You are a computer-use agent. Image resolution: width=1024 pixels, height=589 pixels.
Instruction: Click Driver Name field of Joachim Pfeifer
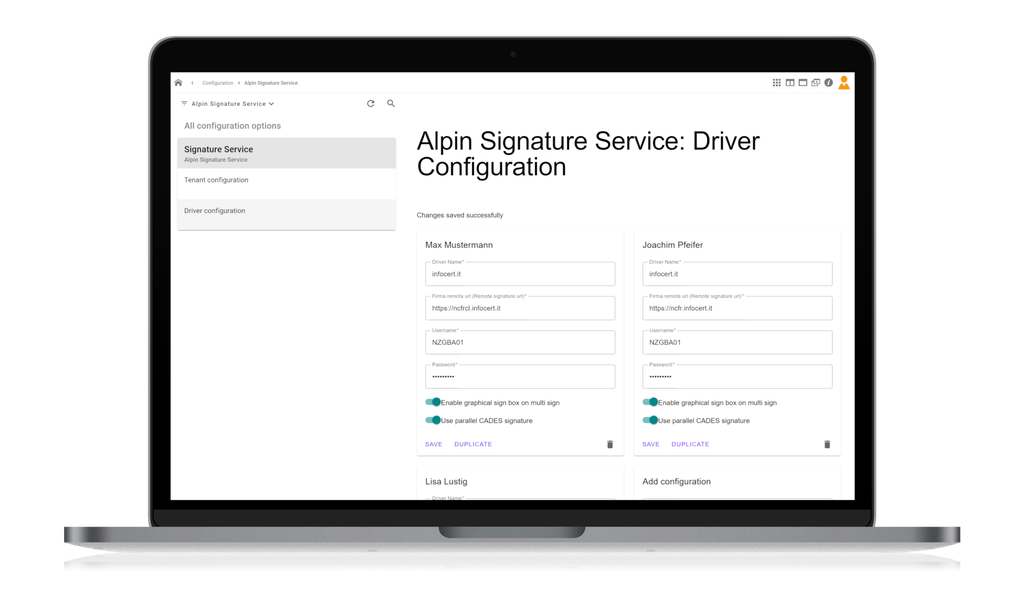(x=737, y=274)
